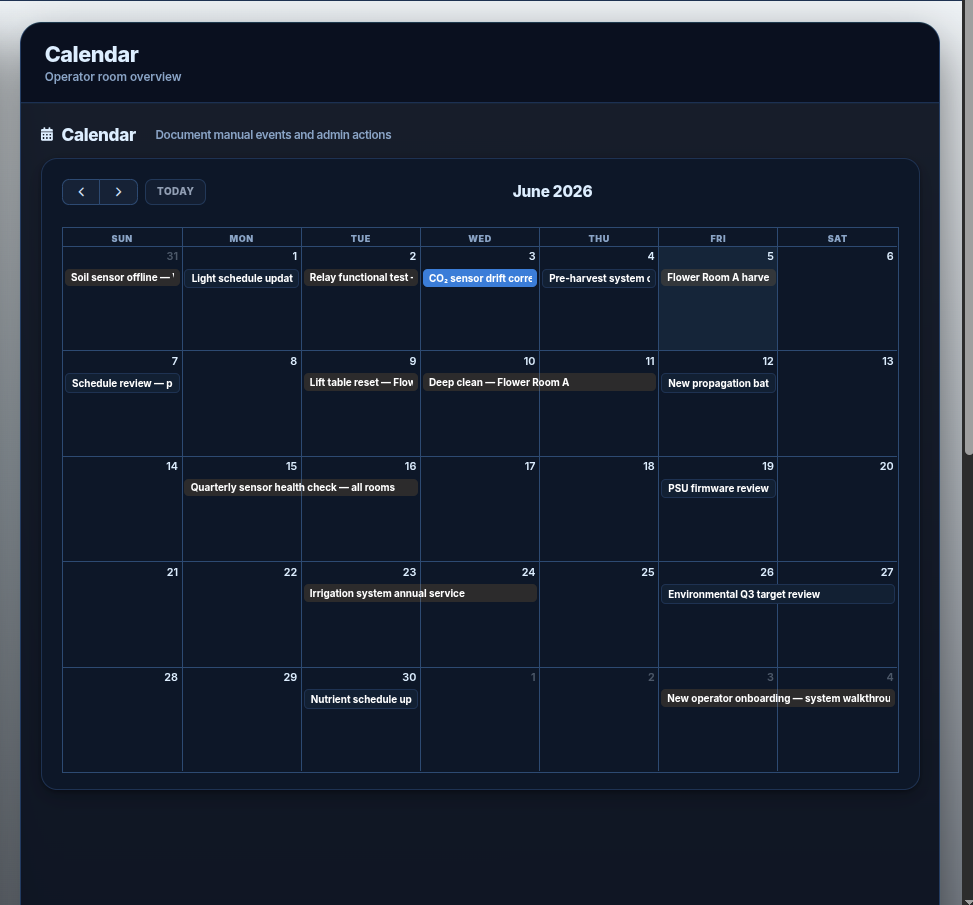Click the WED column header

click(480, 238)
